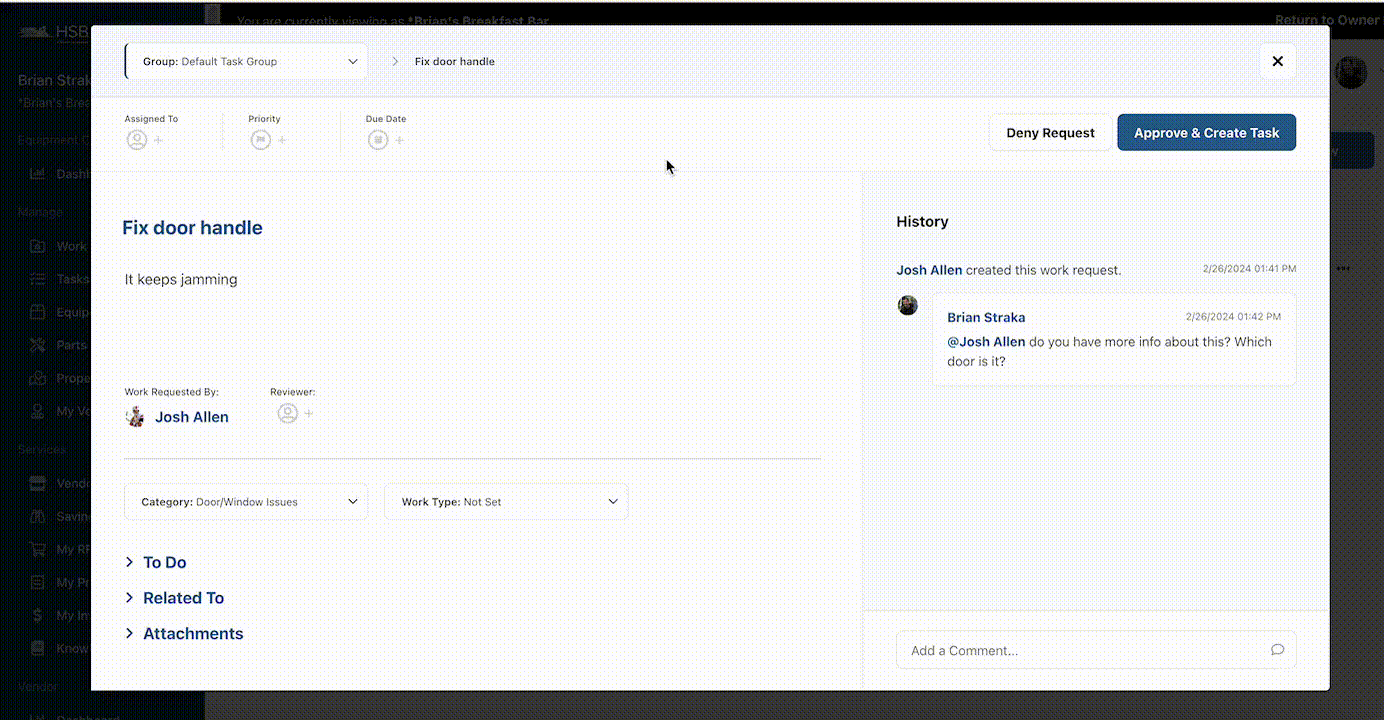Add a reviewer using the Reviewer icon
This screenshot has height=720, width=1384.
tap(288, 413)
